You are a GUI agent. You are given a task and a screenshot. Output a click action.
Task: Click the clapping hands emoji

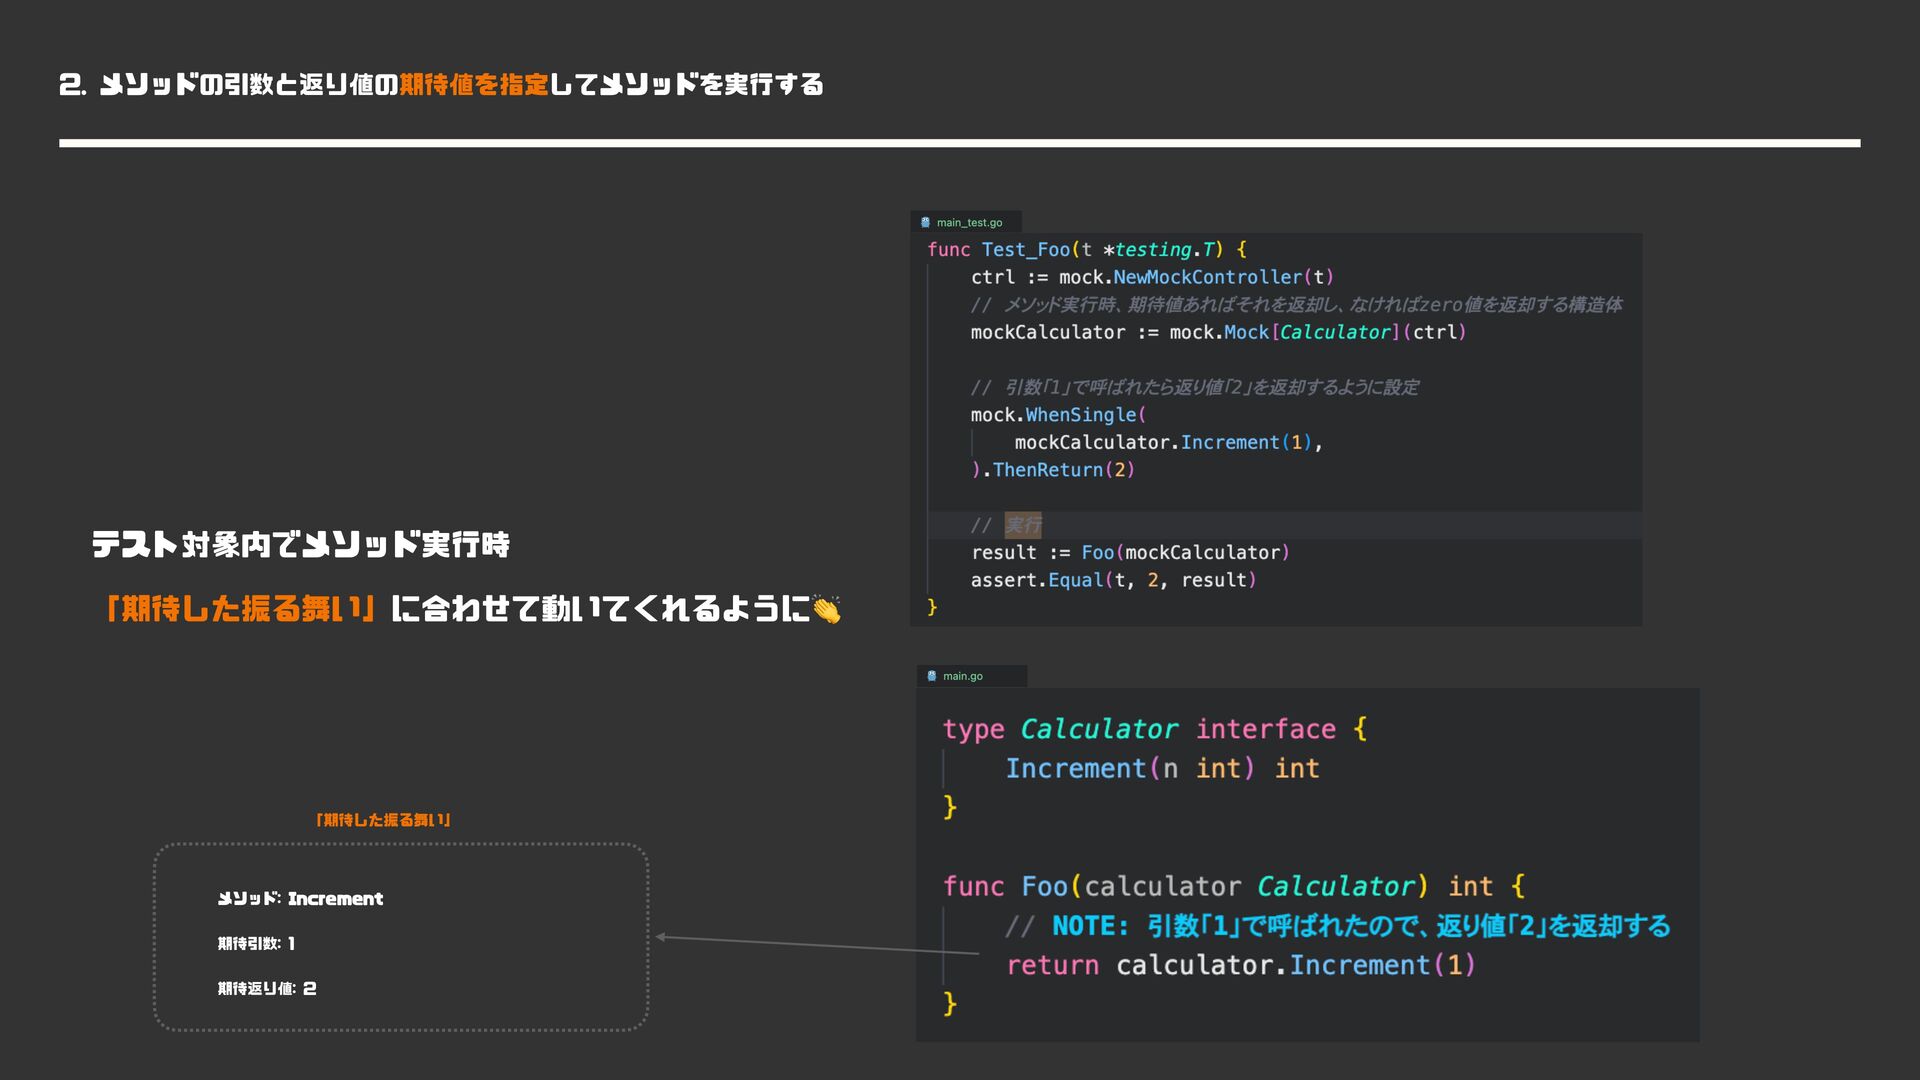tap(826, 609)
